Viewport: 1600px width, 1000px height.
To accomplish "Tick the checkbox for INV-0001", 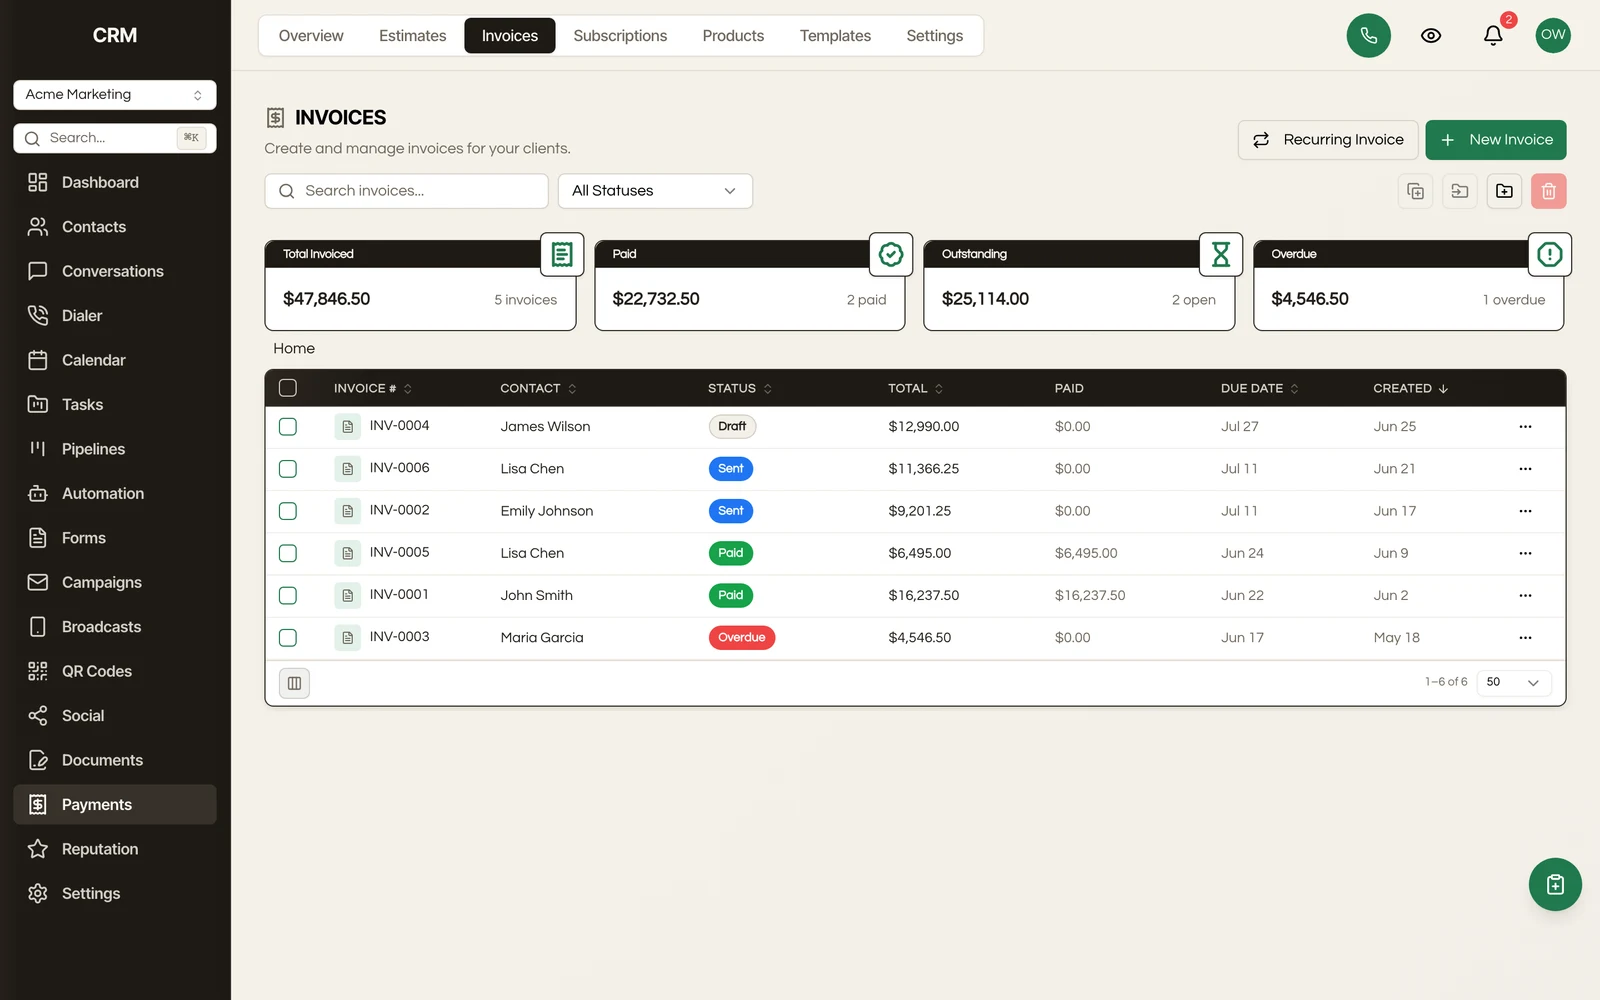I will click(288, 596).
